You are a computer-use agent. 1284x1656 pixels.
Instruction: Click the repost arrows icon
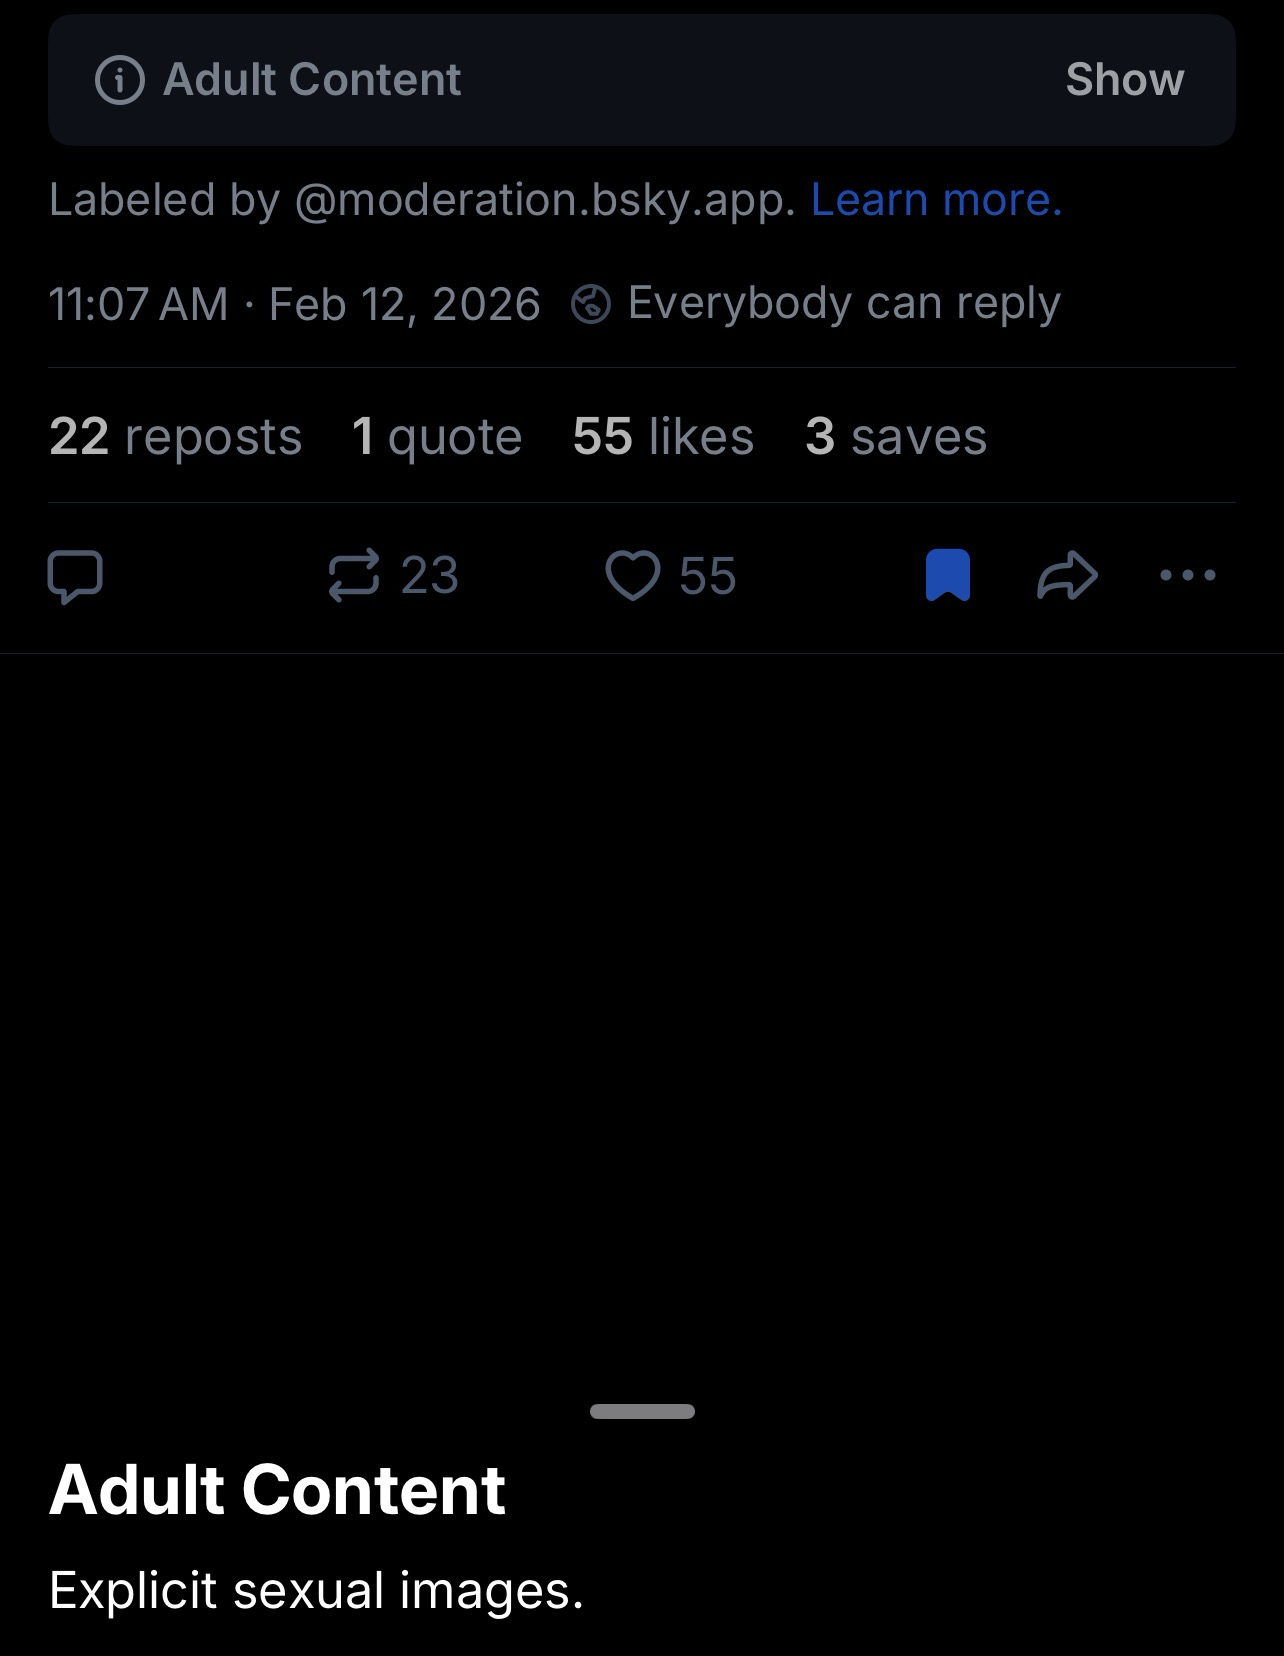[354, 576]
